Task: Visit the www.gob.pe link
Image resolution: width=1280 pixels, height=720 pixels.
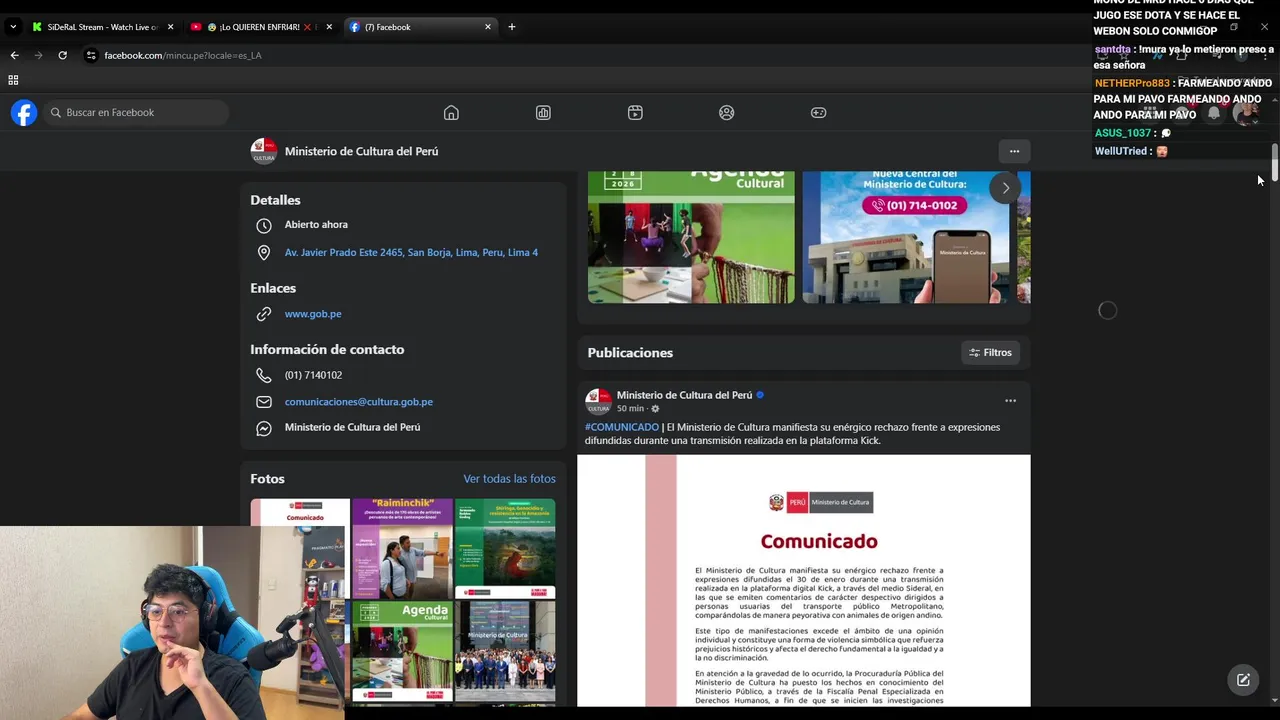Action: click(313, 314)
